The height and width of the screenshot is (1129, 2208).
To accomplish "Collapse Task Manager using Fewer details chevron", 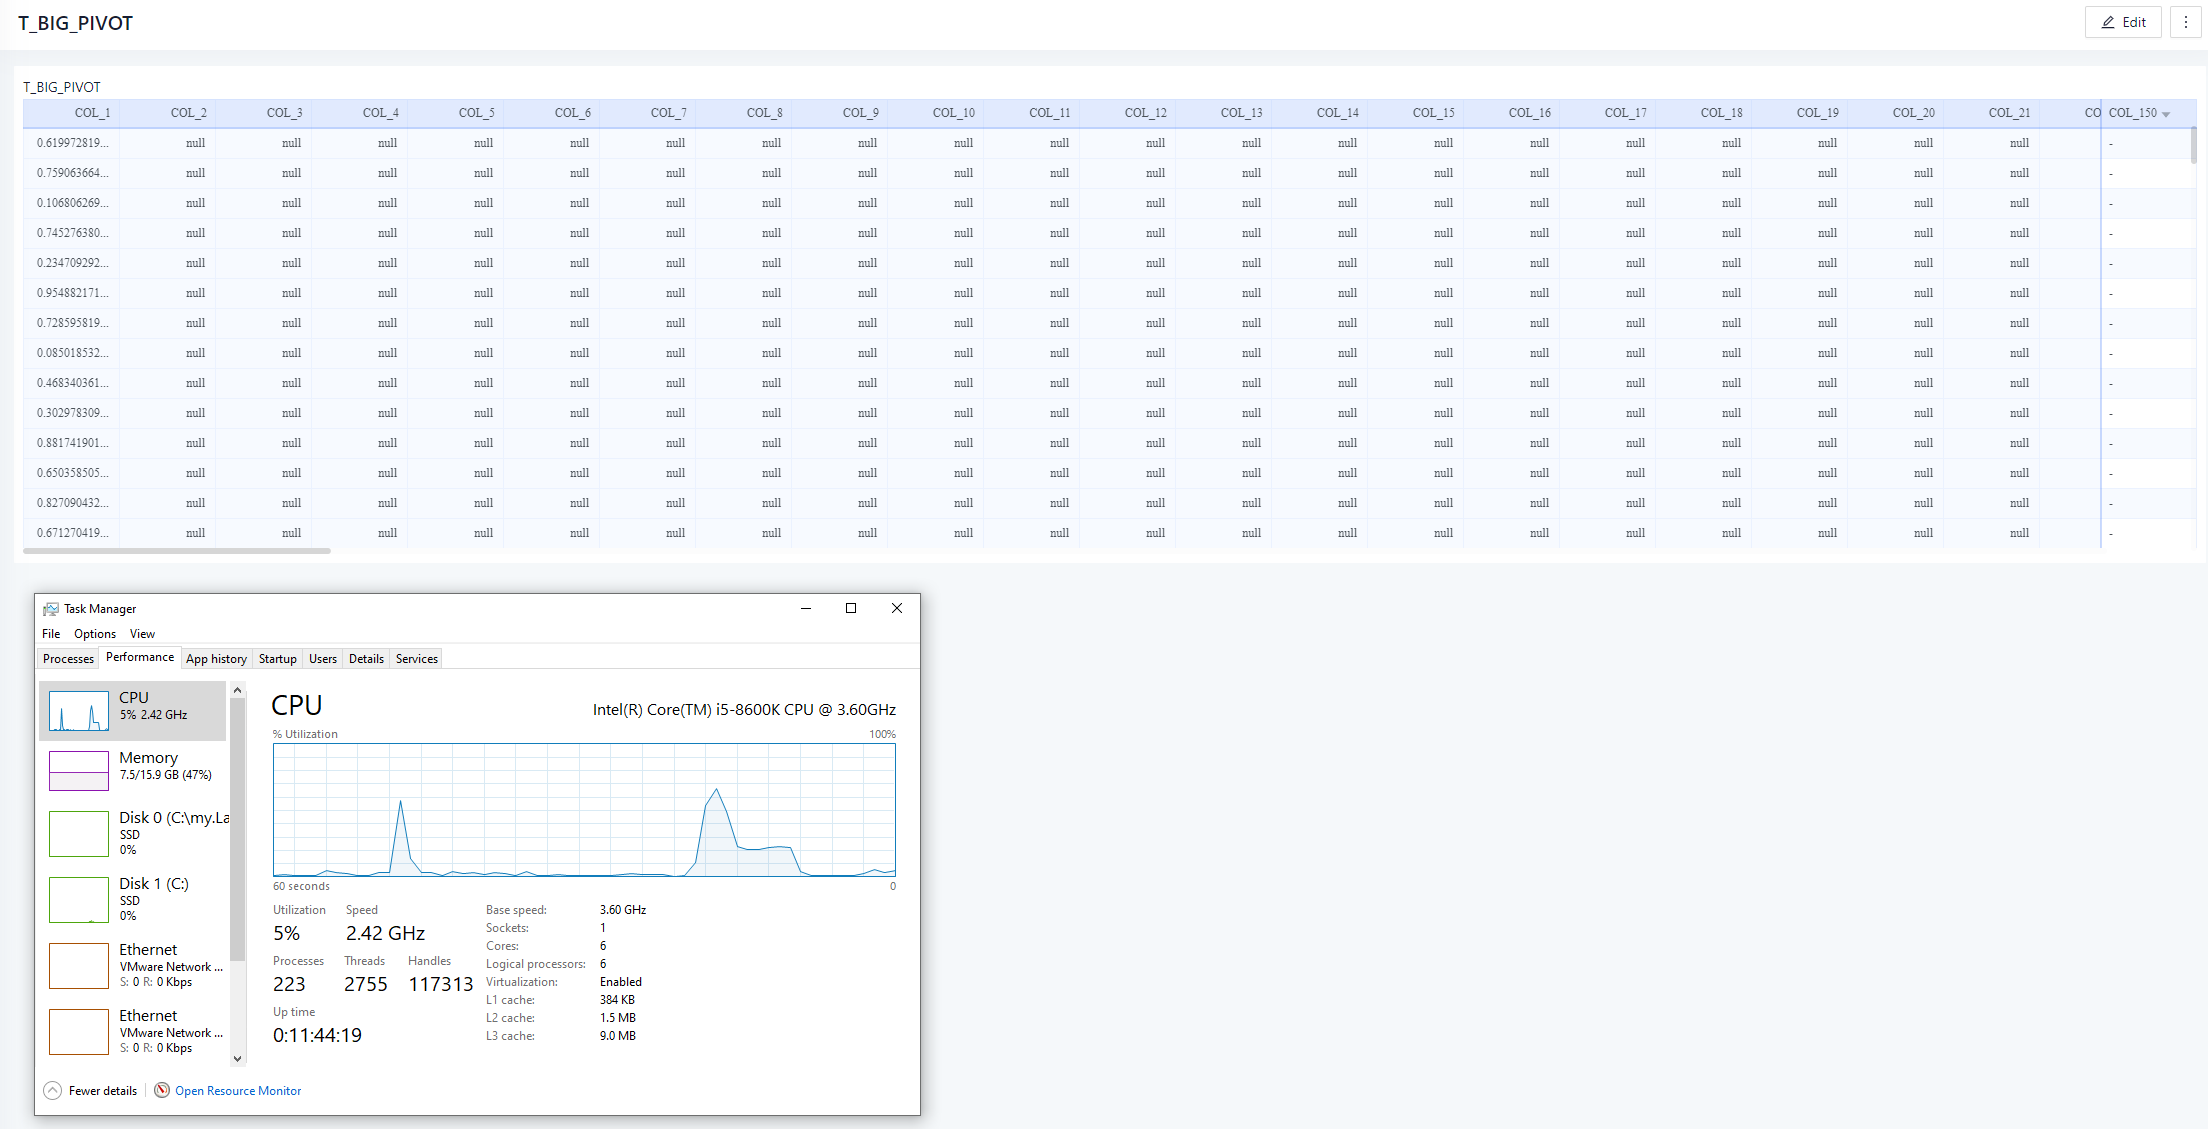I will pos(51,1090).
